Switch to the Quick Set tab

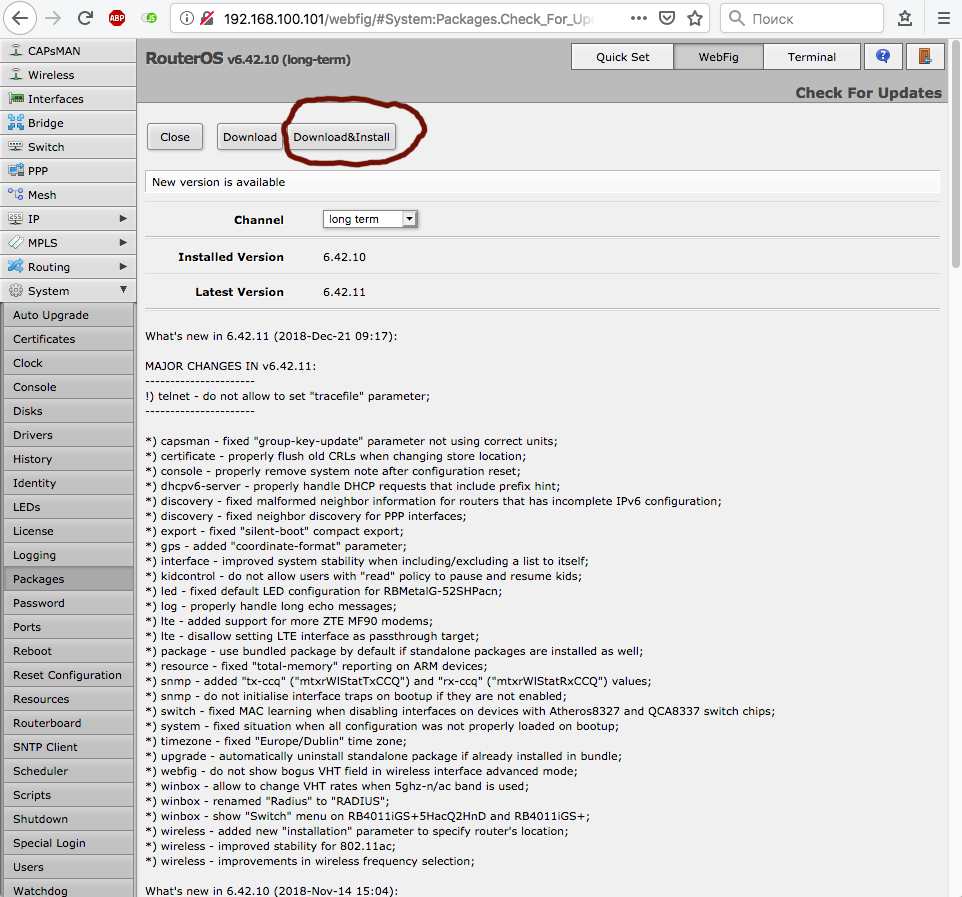click(x=622, y=56)
